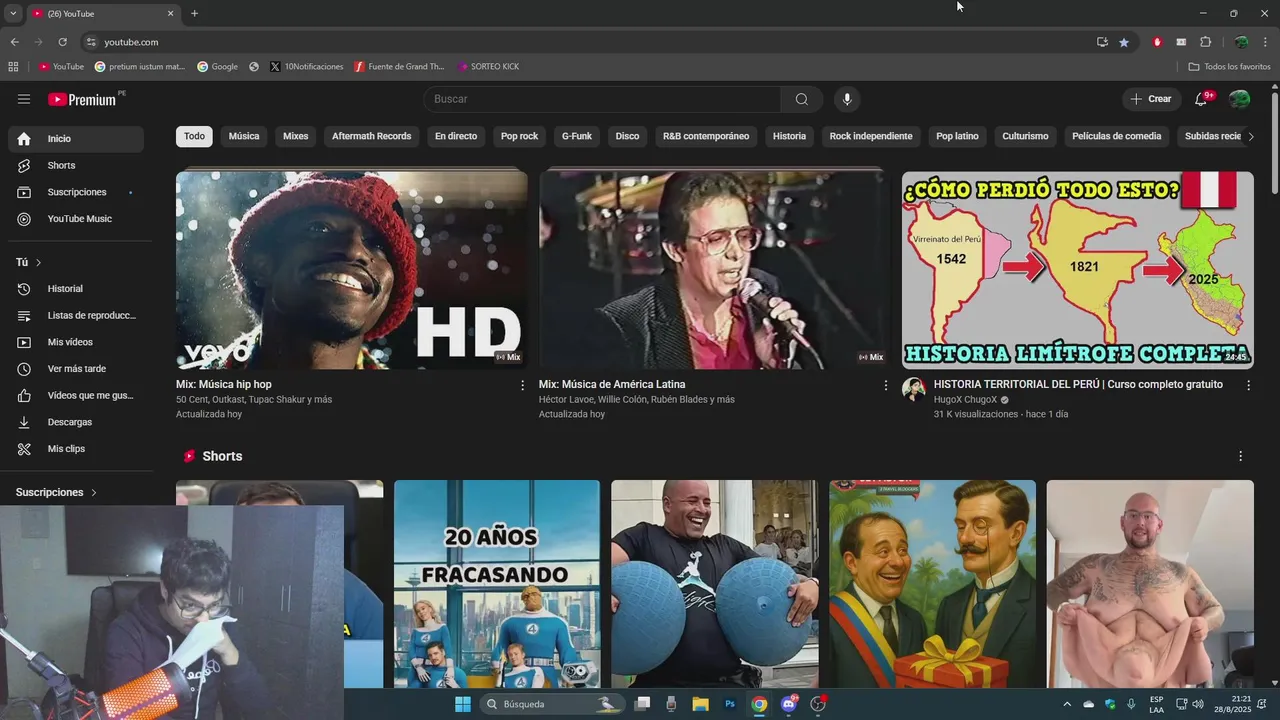1280x720 pixels.
Task: Open HugoX ChugoX channel name link
Action: tap(965, 400)
